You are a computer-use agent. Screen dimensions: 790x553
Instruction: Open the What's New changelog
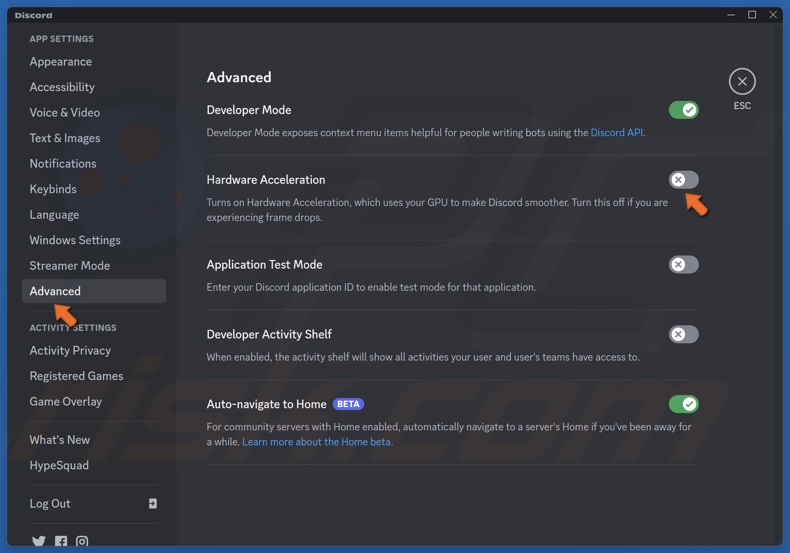click(94, 440)
